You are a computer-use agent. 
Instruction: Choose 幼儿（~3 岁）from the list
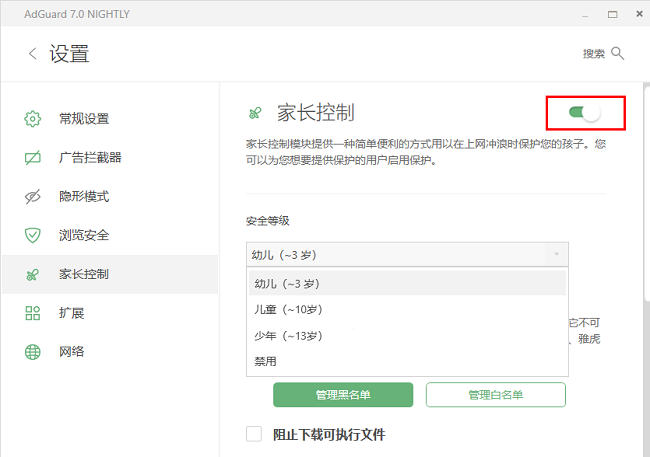tap(407, 284)
